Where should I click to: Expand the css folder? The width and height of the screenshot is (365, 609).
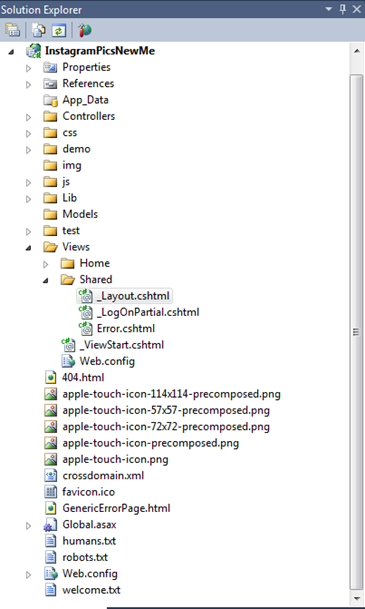[28, 133]
